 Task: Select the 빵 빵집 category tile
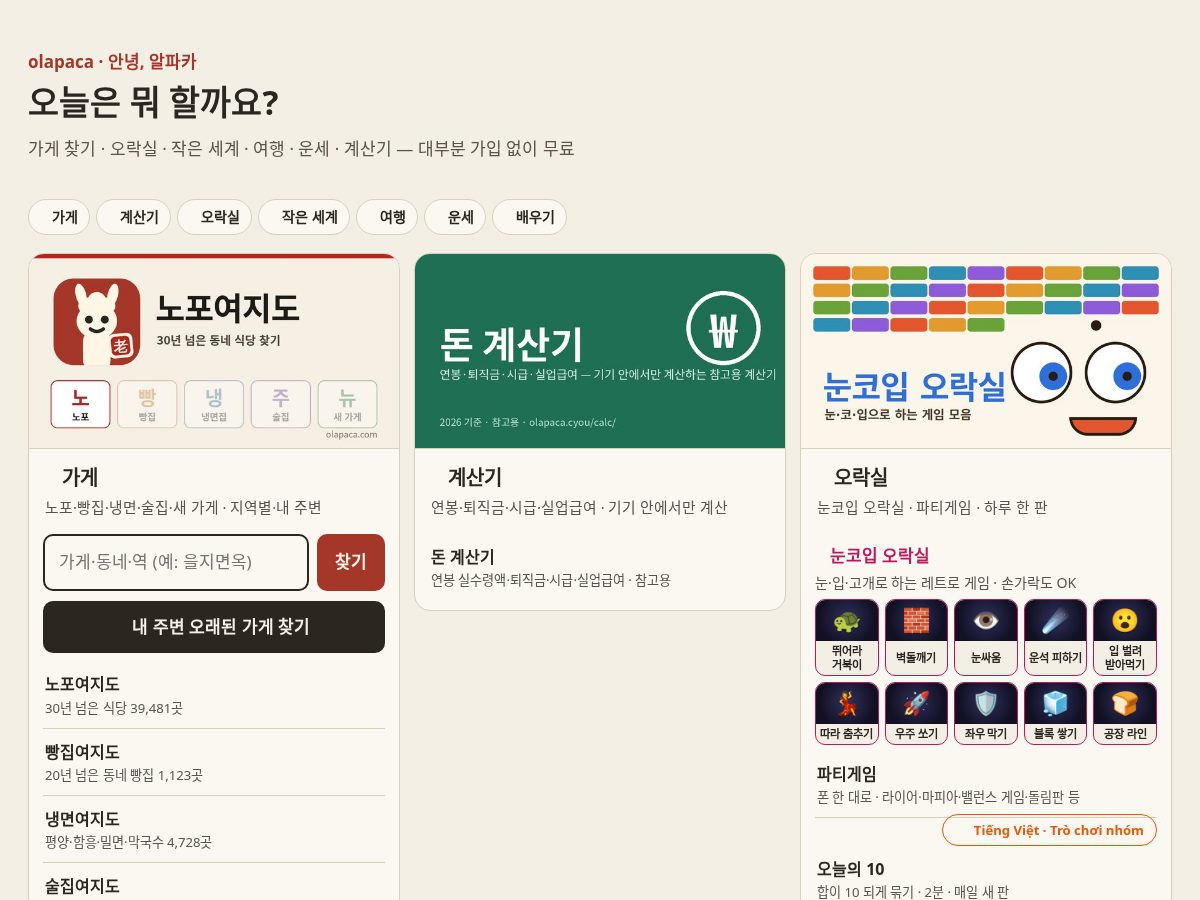point(147,404)
